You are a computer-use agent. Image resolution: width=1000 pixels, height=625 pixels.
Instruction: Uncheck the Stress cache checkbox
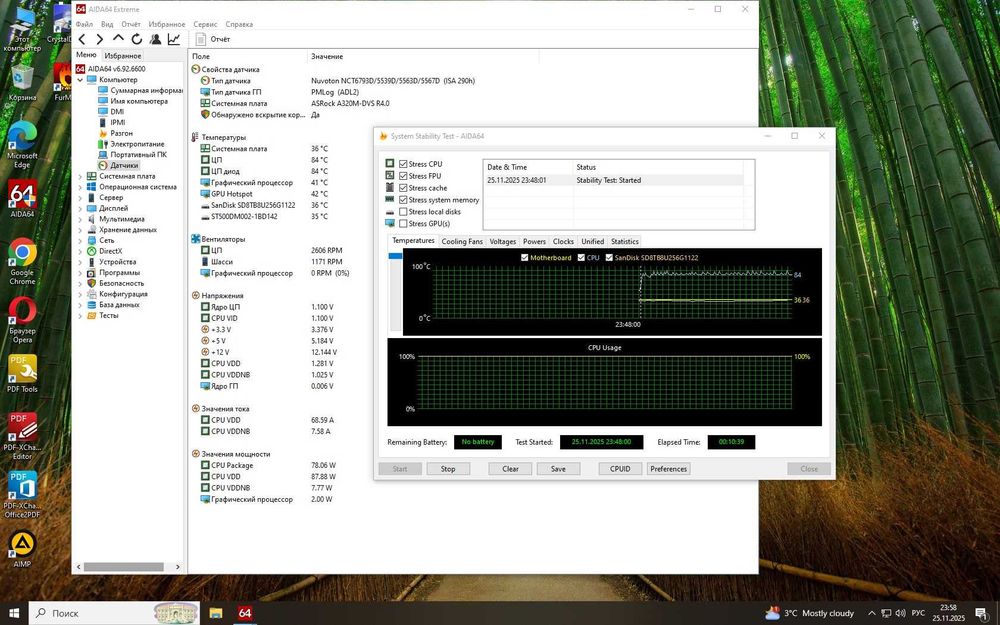click(403, 188)
